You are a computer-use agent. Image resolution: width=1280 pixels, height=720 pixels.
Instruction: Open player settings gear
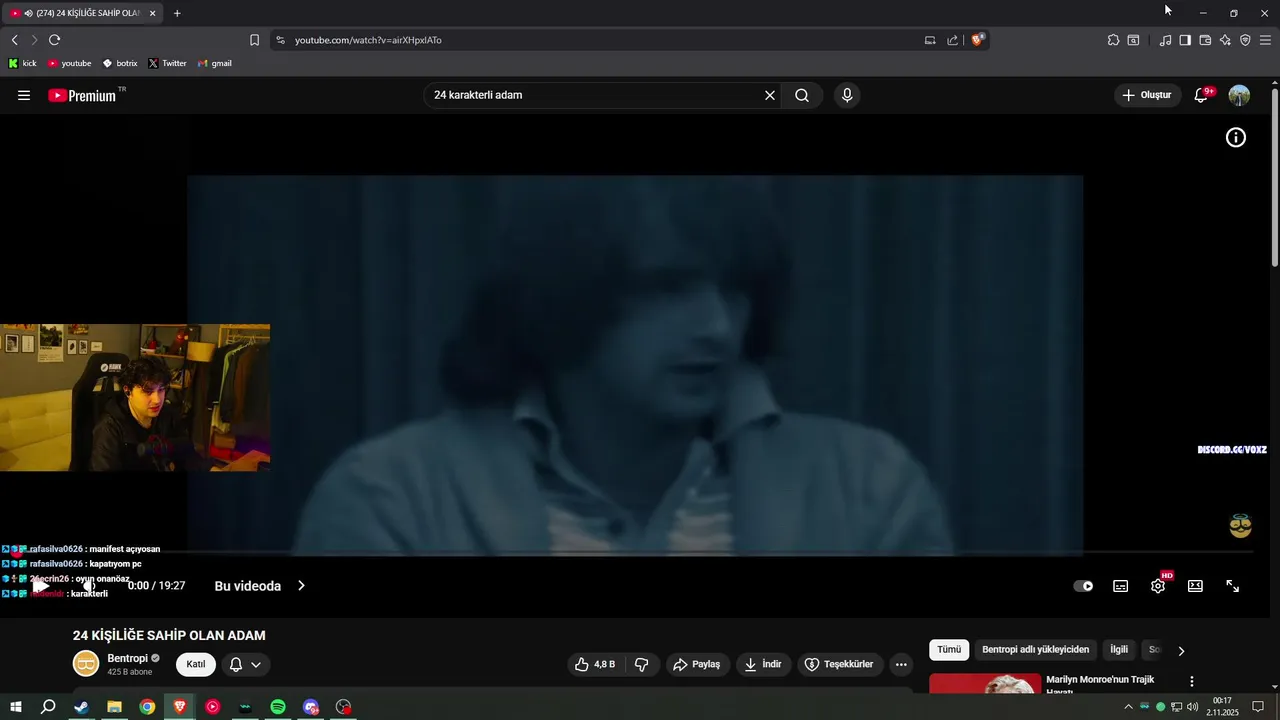tap(1158, 586)
